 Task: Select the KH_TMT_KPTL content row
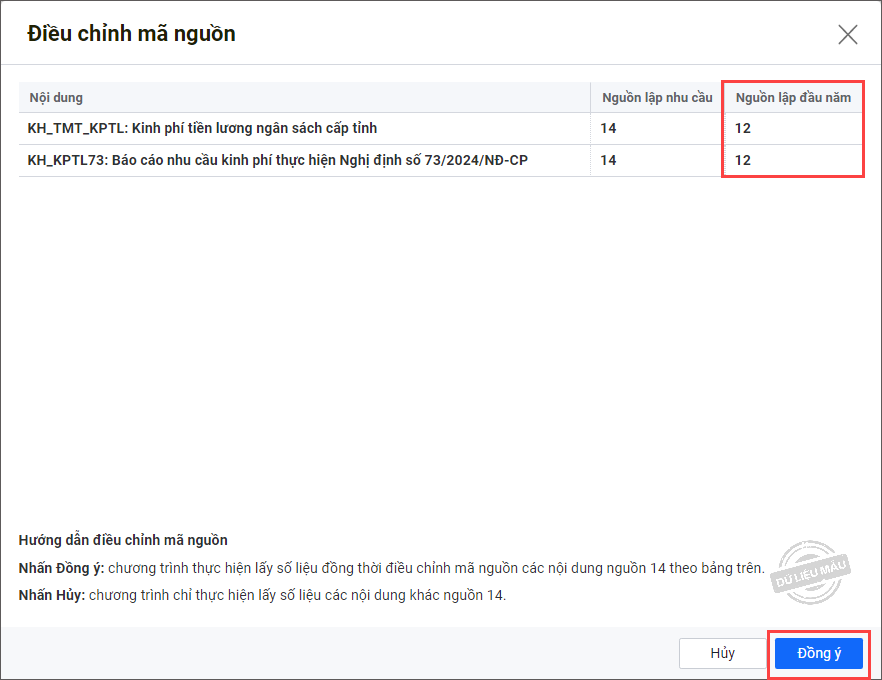point(202,128)
